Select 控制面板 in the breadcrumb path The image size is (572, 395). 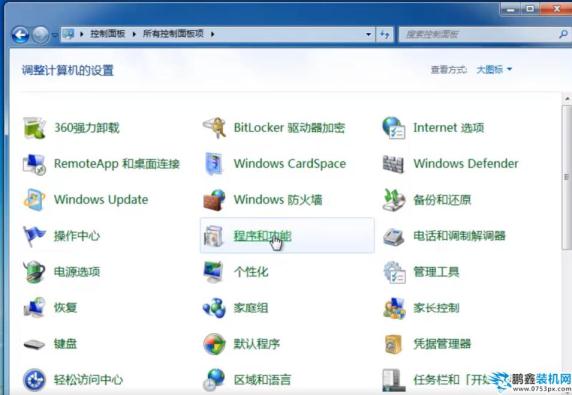tap(108, 34)
